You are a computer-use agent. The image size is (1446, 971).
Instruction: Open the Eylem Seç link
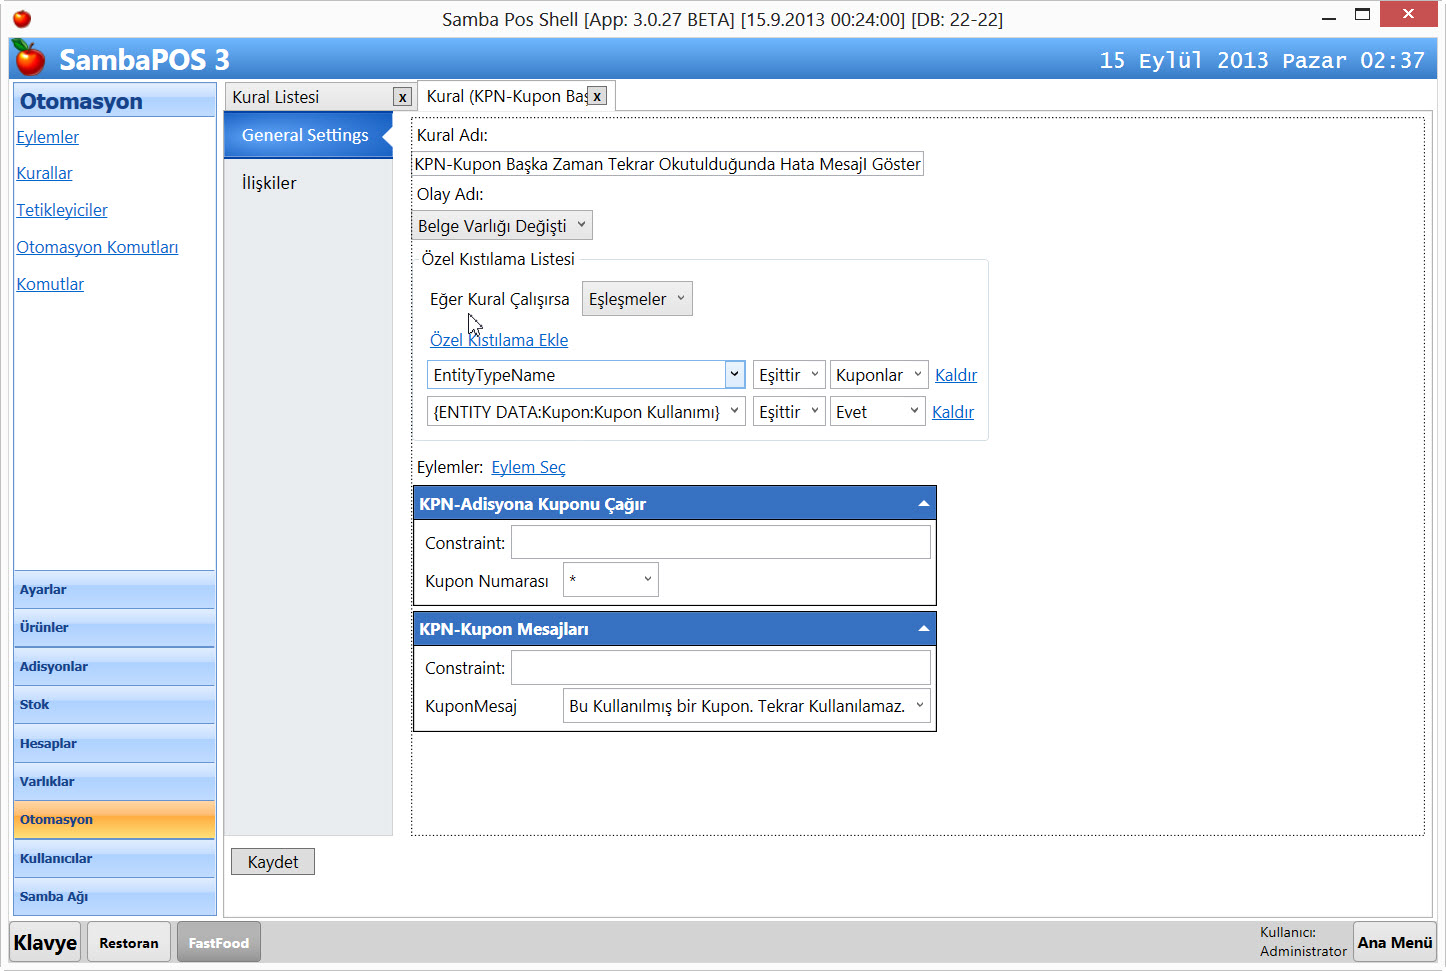coord(528,467)
